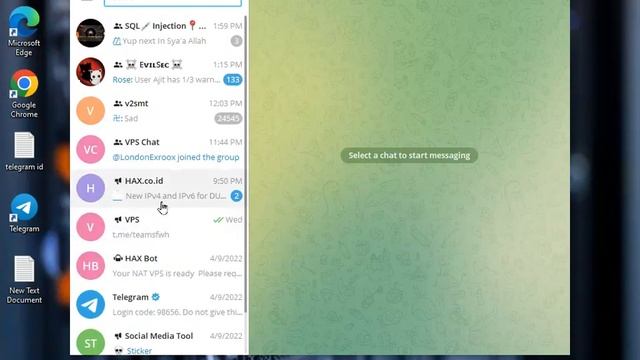Viewport: 640px width, 360px height.
Task: Select HAX Bot HB avatar
Action: click(x=90, y=266)
